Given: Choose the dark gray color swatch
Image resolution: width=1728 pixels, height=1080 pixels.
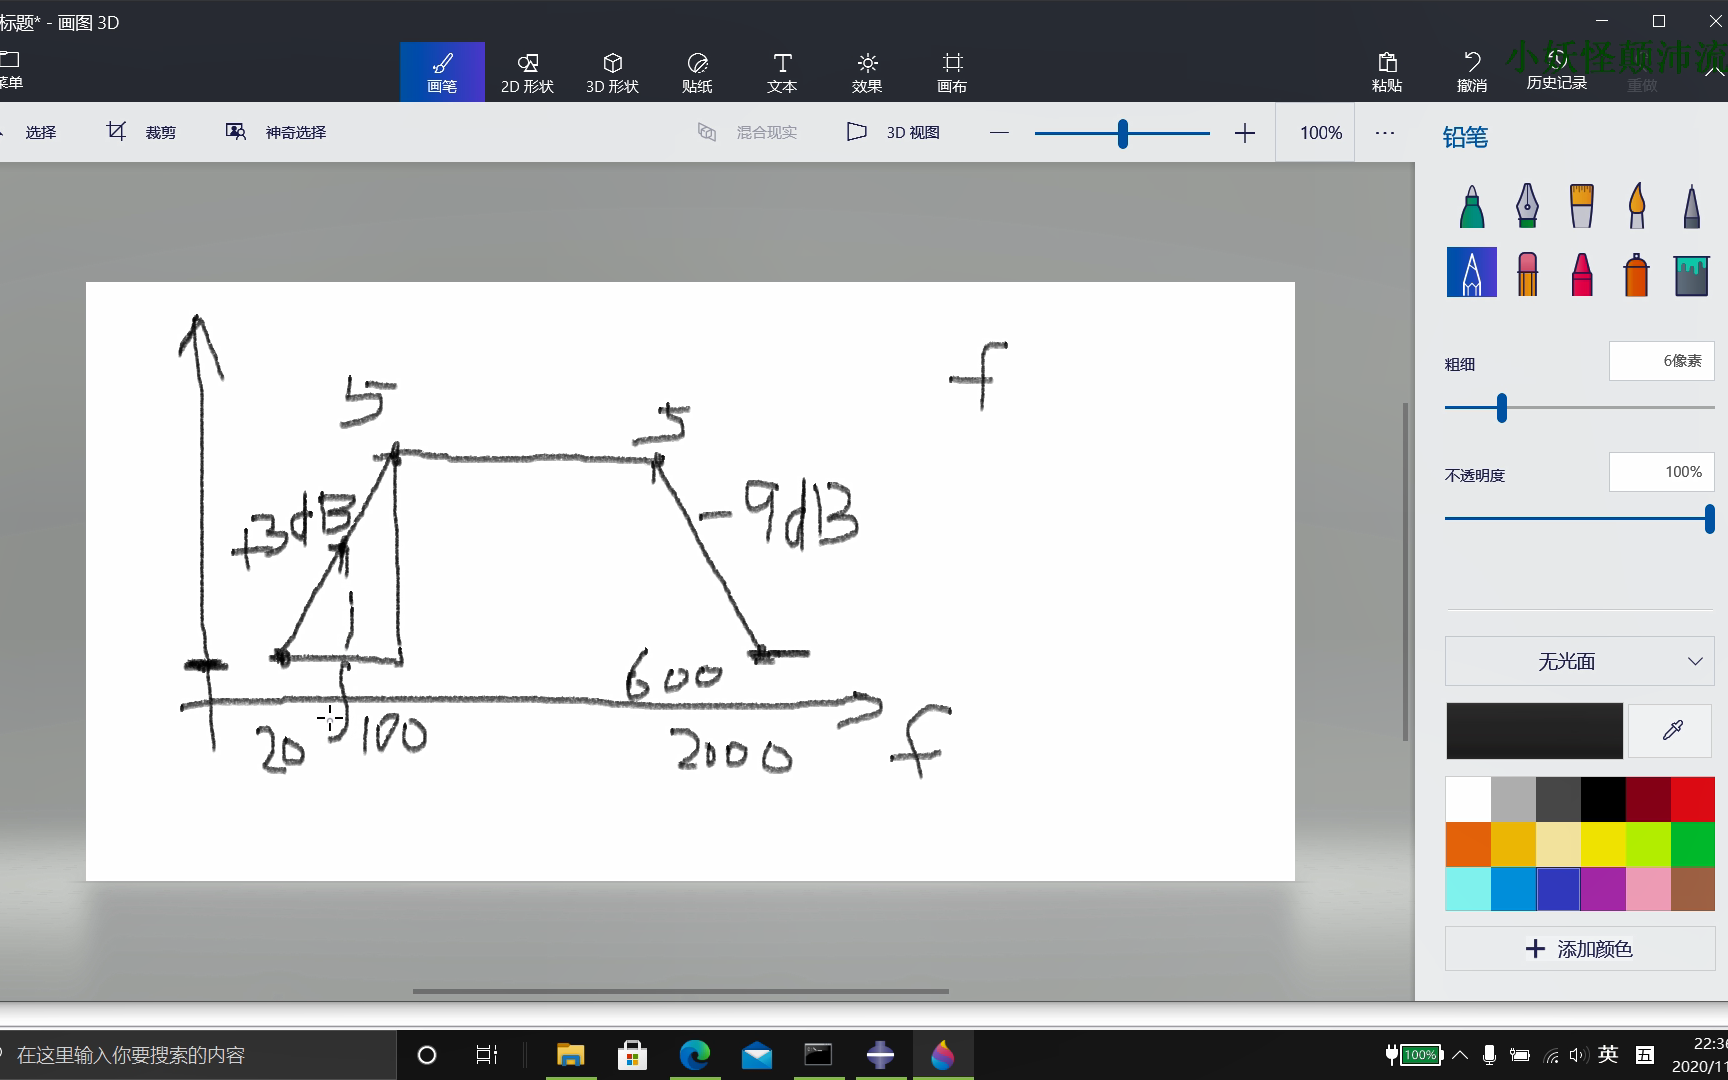Looking at the screenshot, I should (x=1558, y=800).
